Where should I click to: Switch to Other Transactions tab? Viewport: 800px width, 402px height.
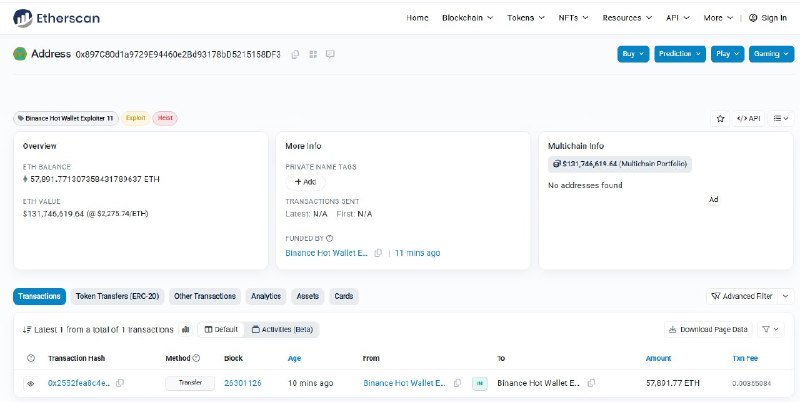pyautogui.click(x=205, y=296)
